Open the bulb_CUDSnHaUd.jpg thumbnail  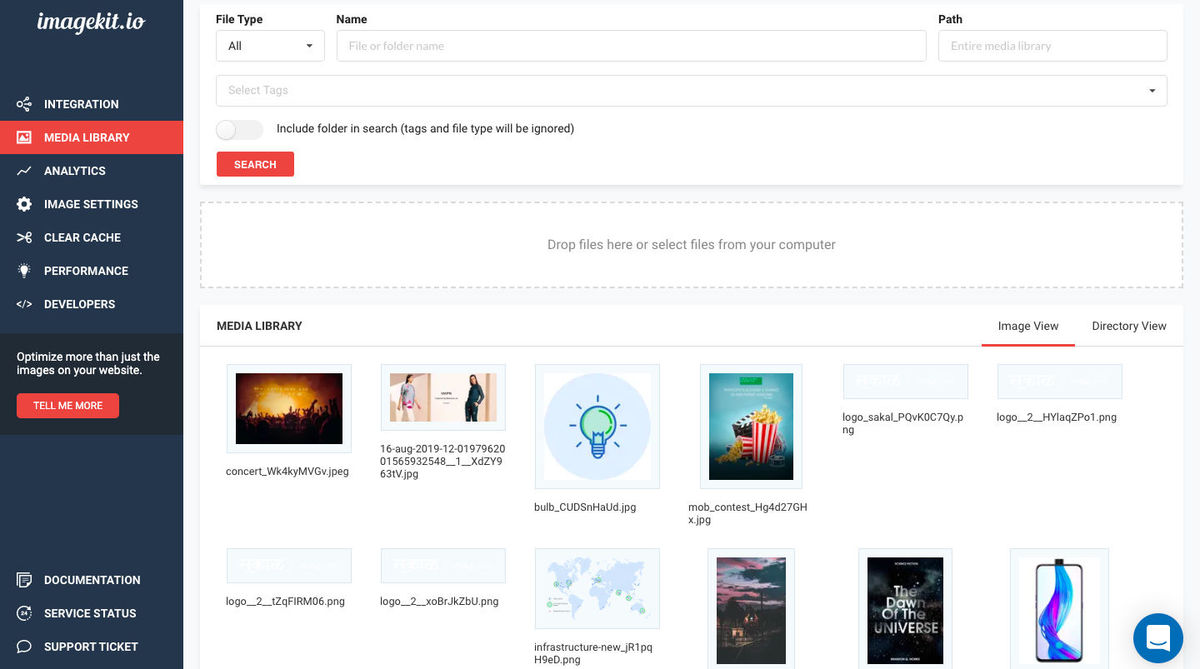596,426
